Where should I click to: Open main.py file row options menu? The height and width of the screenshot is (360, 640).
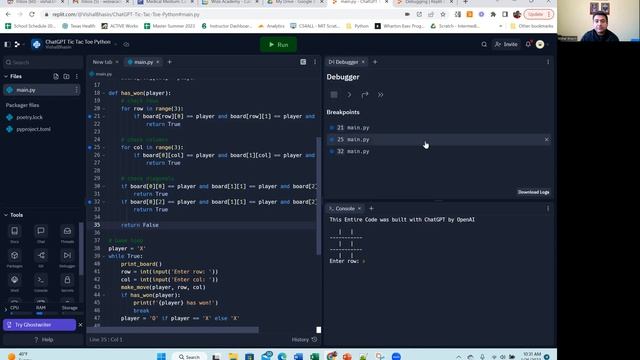pos(76,90)
